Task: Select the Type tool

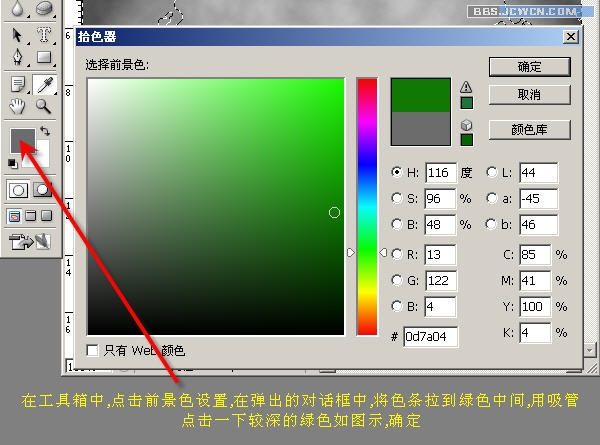Action: 44,35
